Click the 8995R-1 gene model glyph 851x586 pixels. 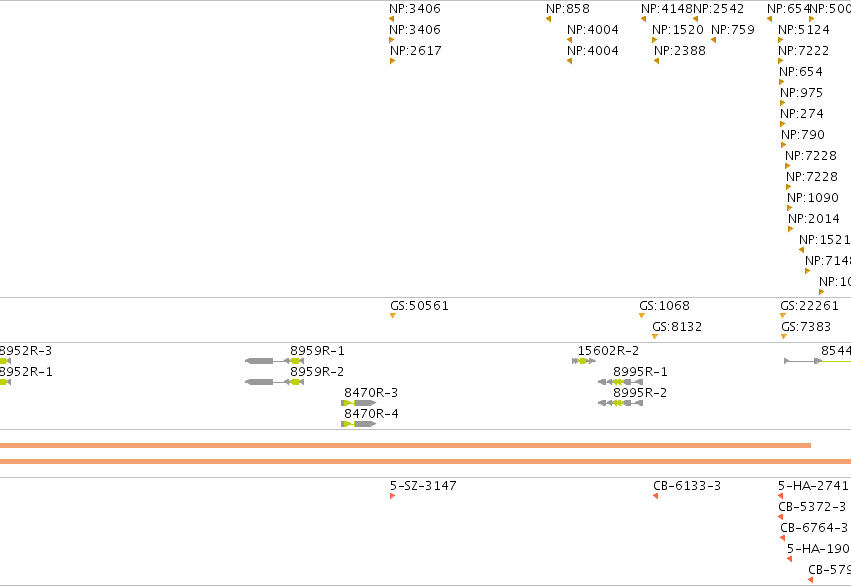(620, 382)
